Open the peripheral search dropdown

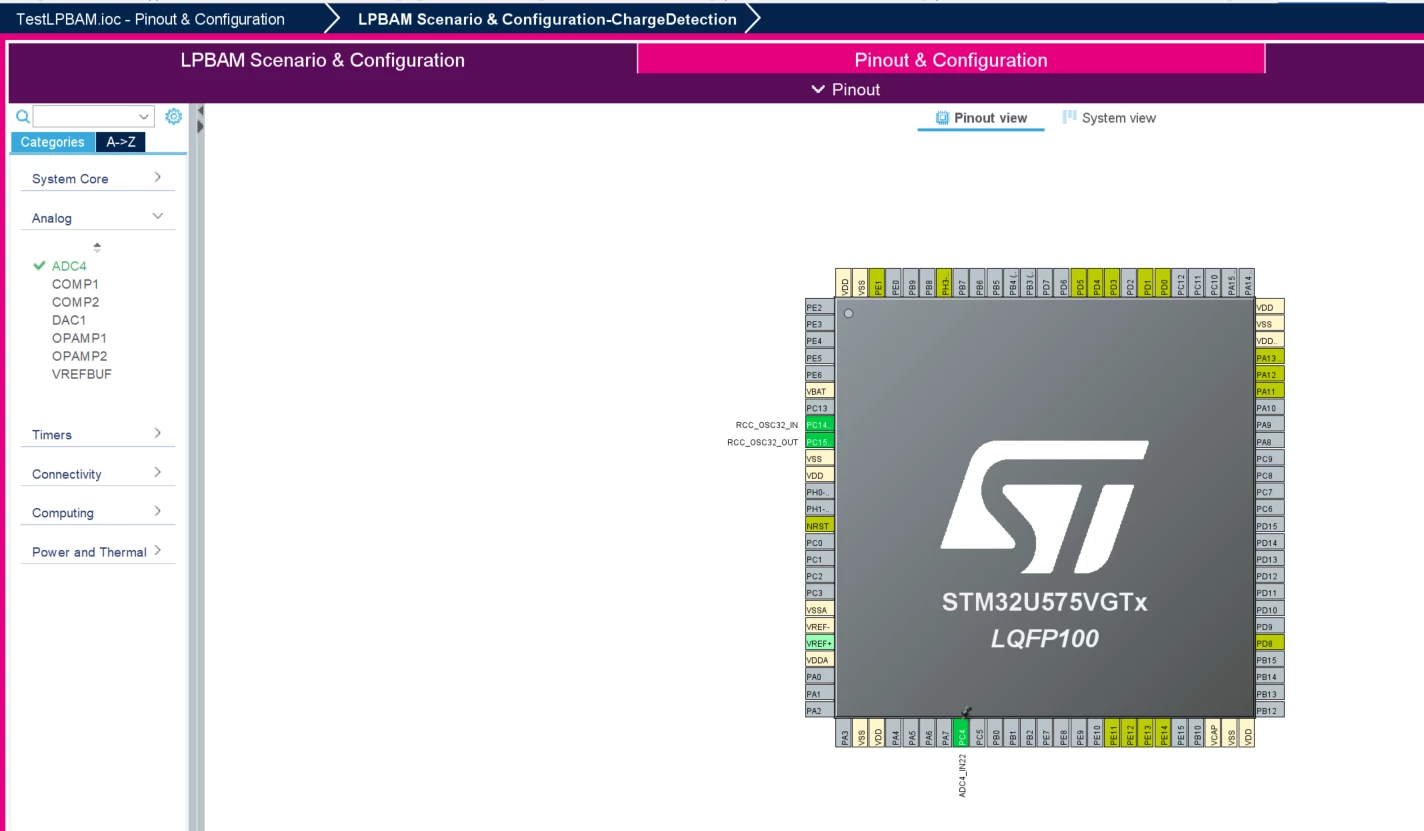pyautogui.click(x=145, y=116)
